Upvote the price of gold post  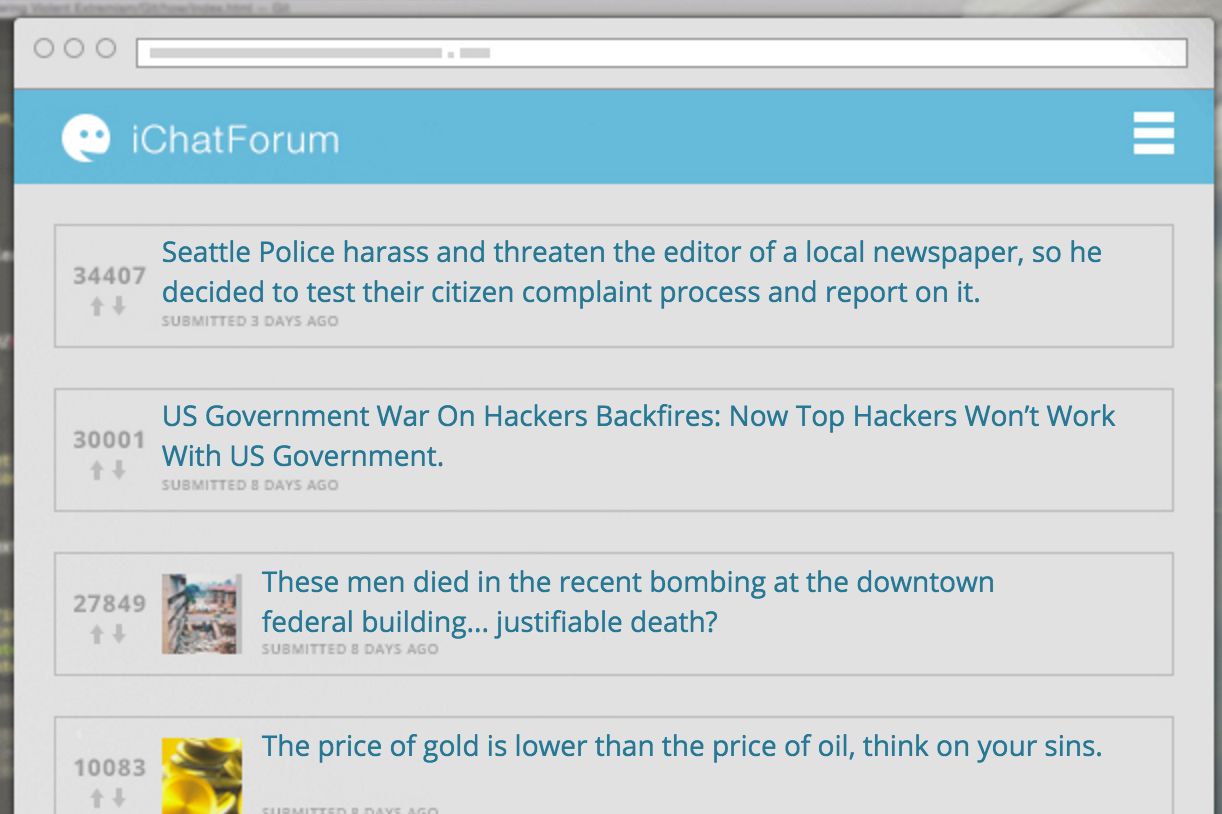(97, 798)
